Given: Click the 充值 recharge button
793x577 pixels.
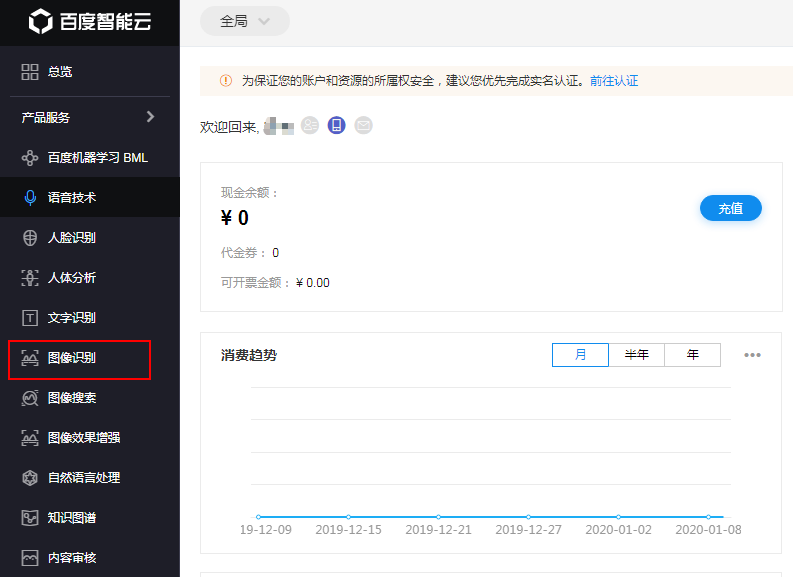Looking at the screenshot, I should pos(730,208).
